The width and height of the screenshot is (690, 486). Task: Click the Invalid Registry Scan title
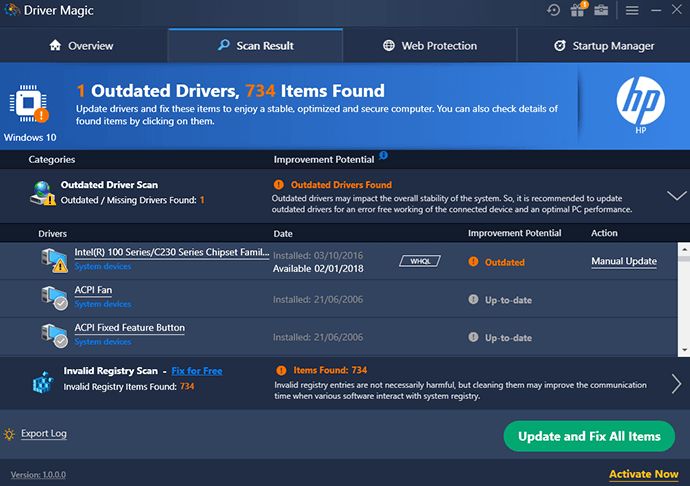[110, 371]
